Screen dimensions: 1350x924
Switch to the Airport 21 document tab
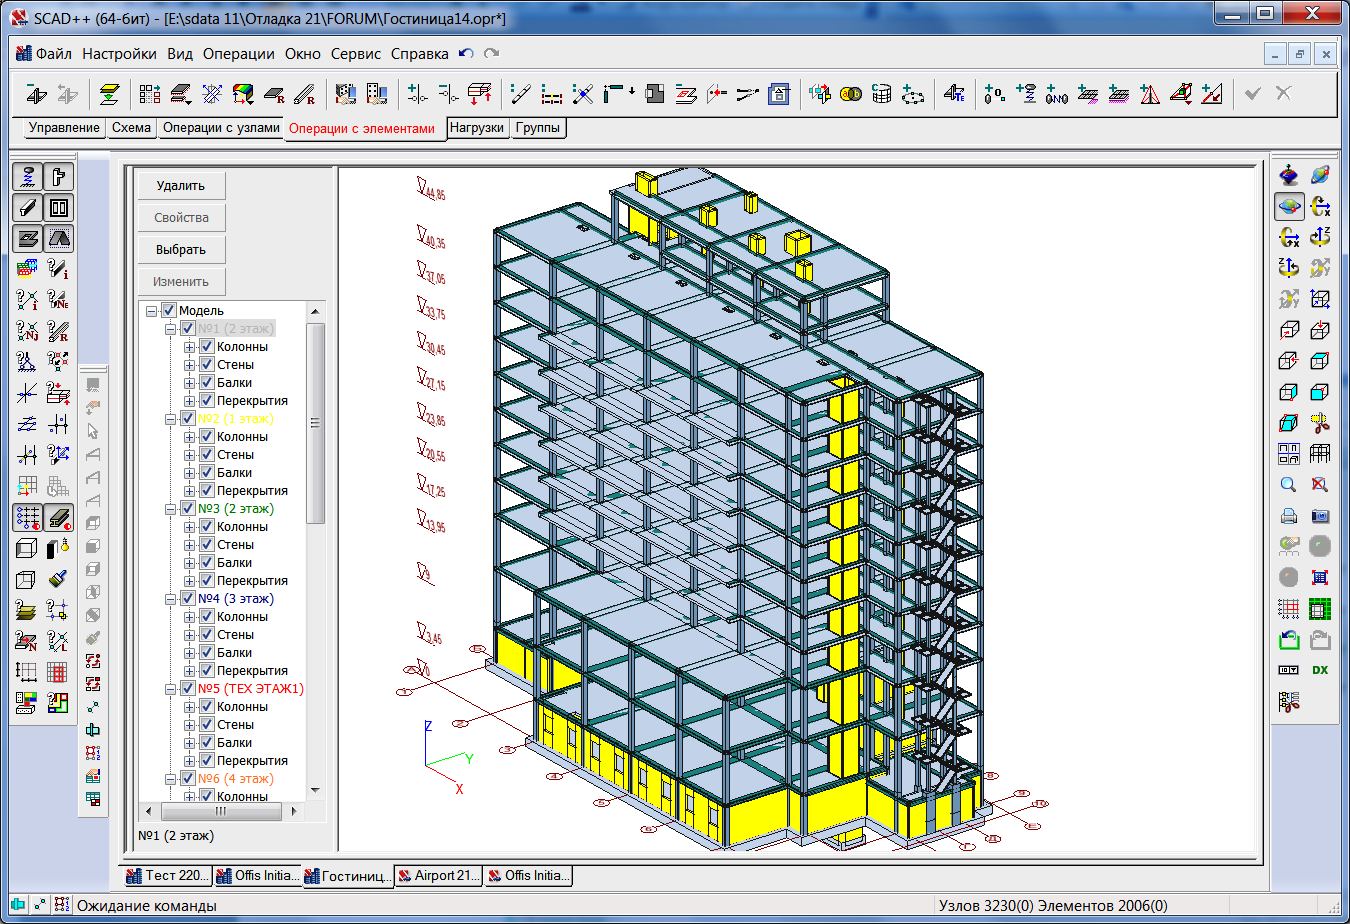pos(439,876)
